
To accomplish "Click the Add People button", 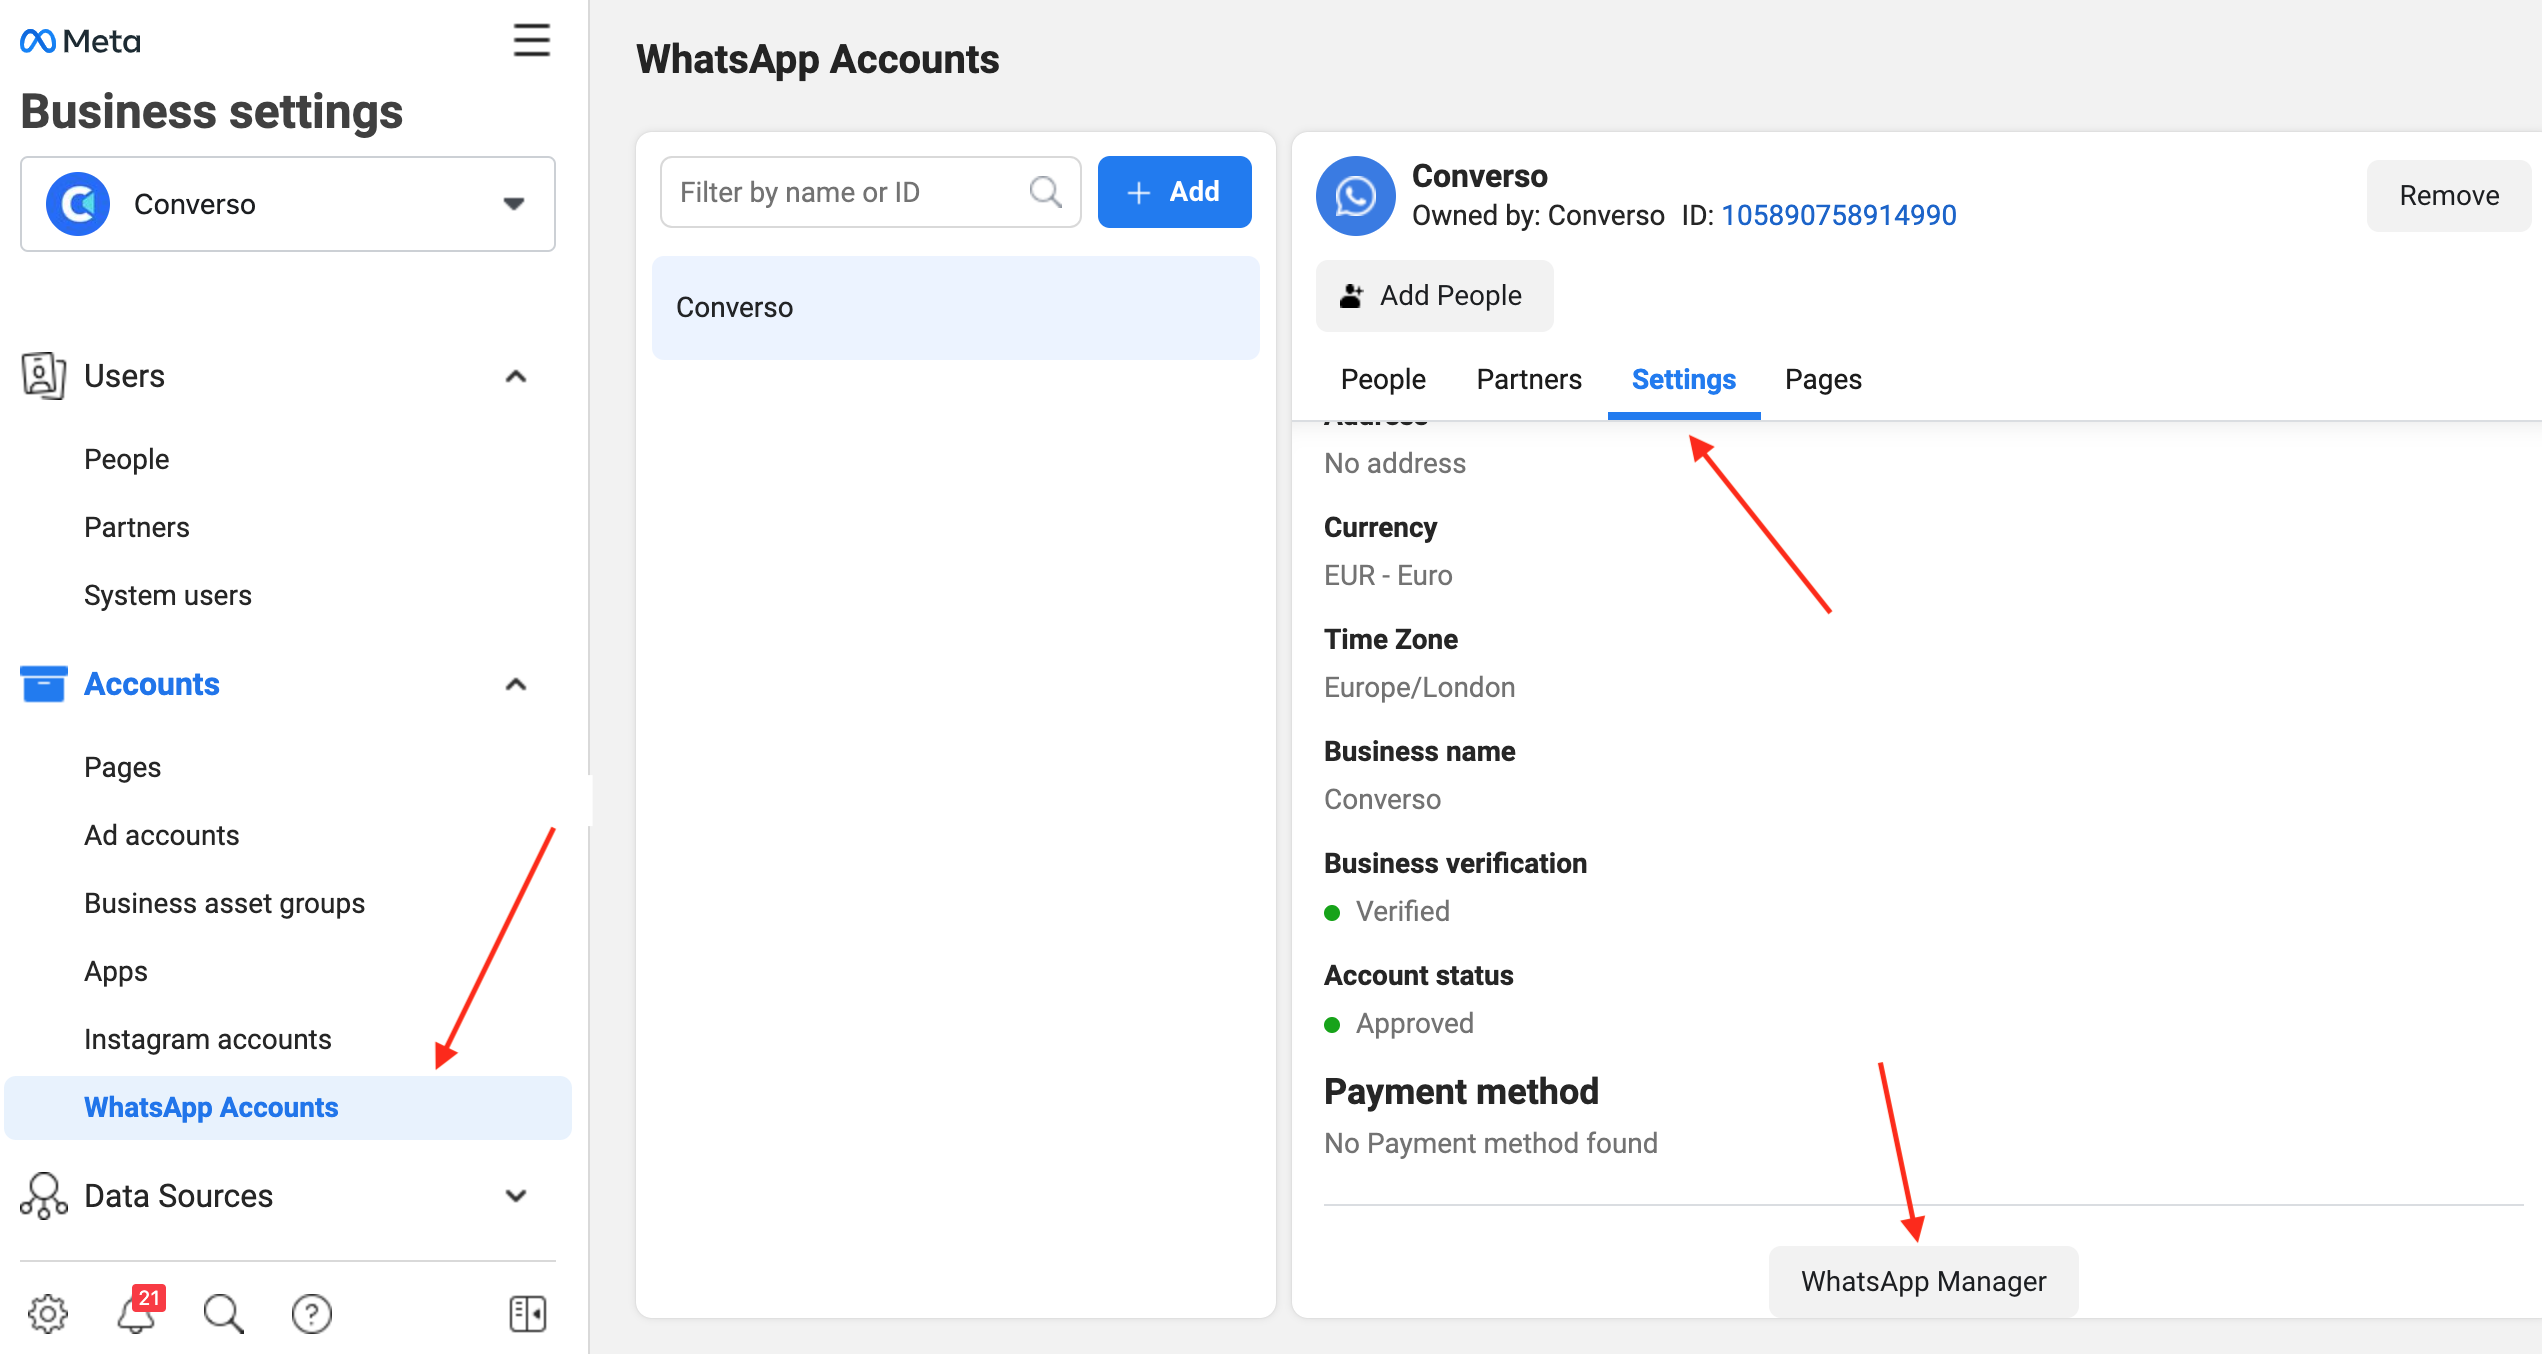I will tap(1434, 296).
